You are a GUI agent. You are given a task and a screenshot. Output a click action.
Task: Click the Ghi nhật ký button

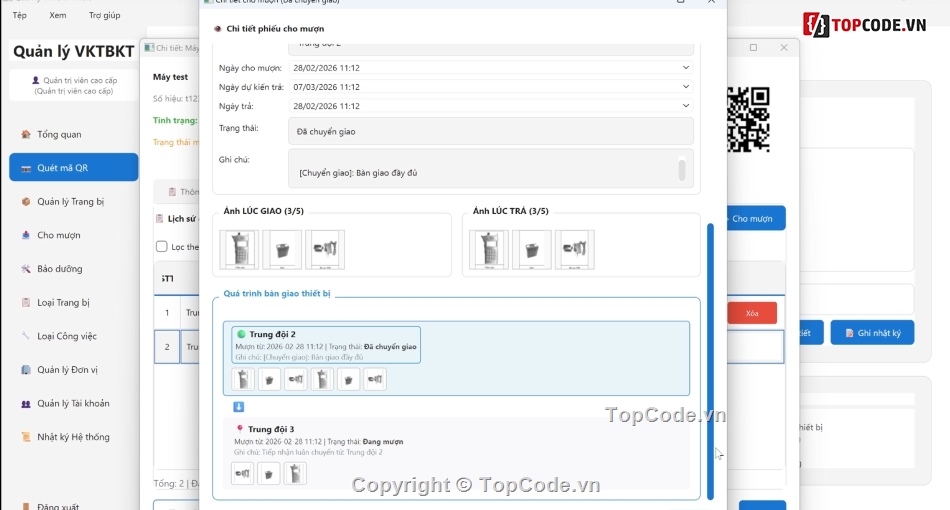click(872, 333)
